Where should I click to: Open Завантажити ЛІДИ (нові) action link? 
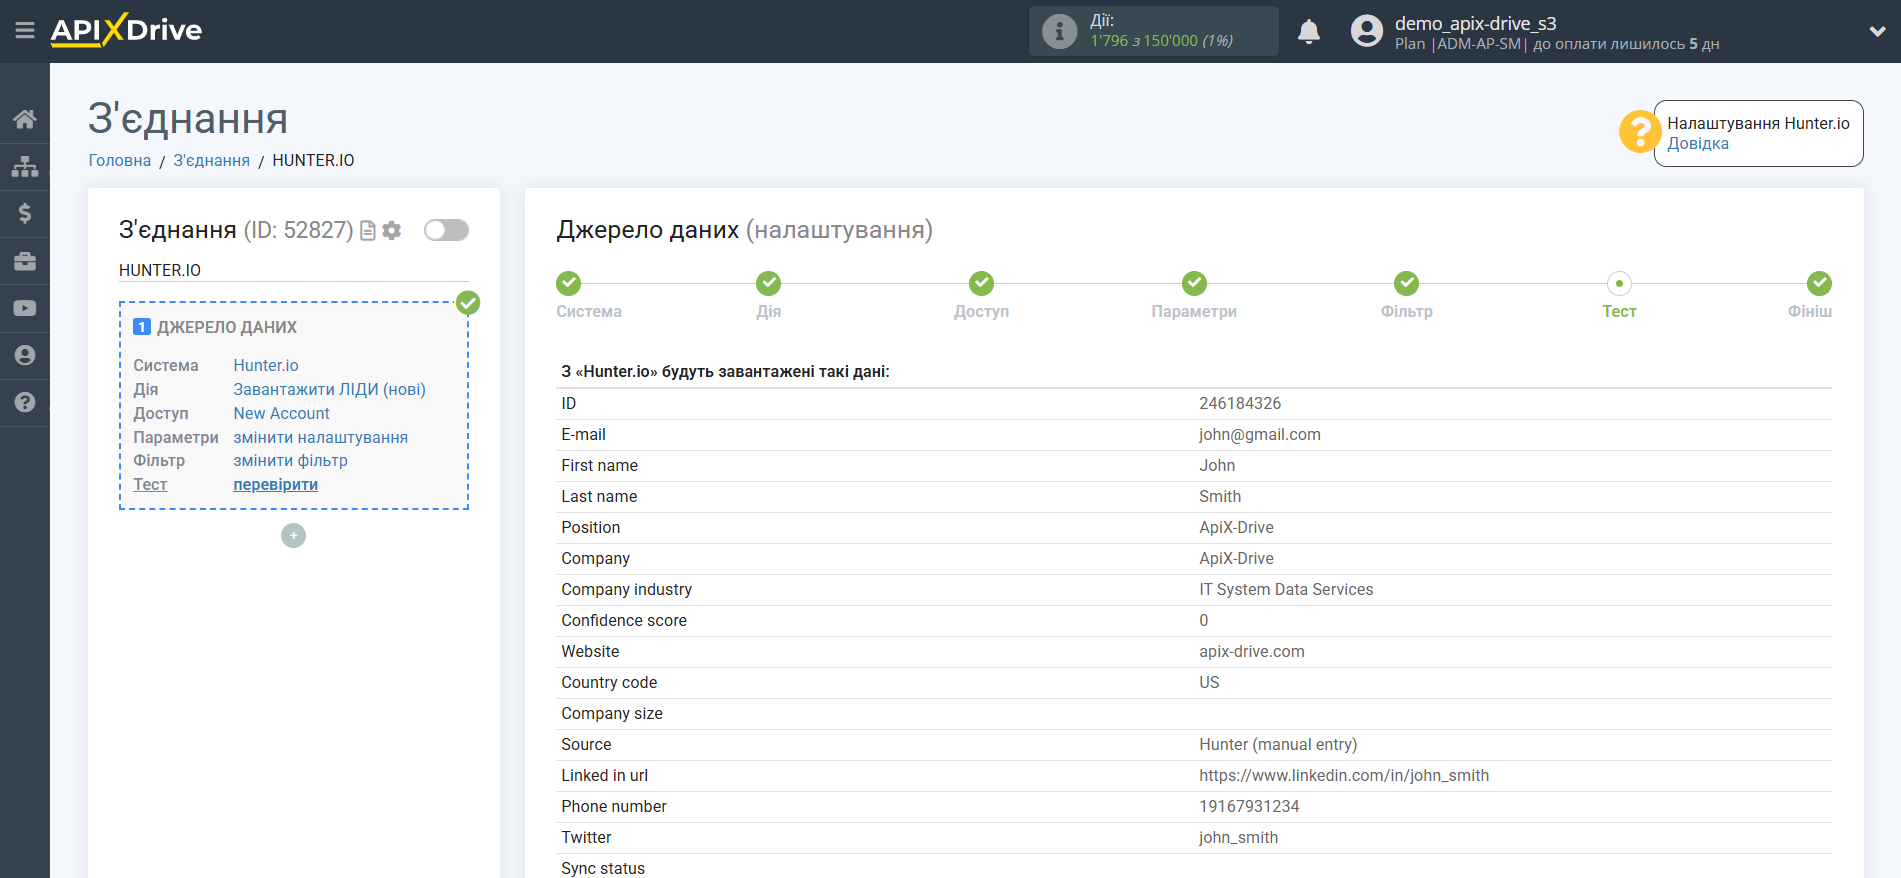(x=330, y=389)
